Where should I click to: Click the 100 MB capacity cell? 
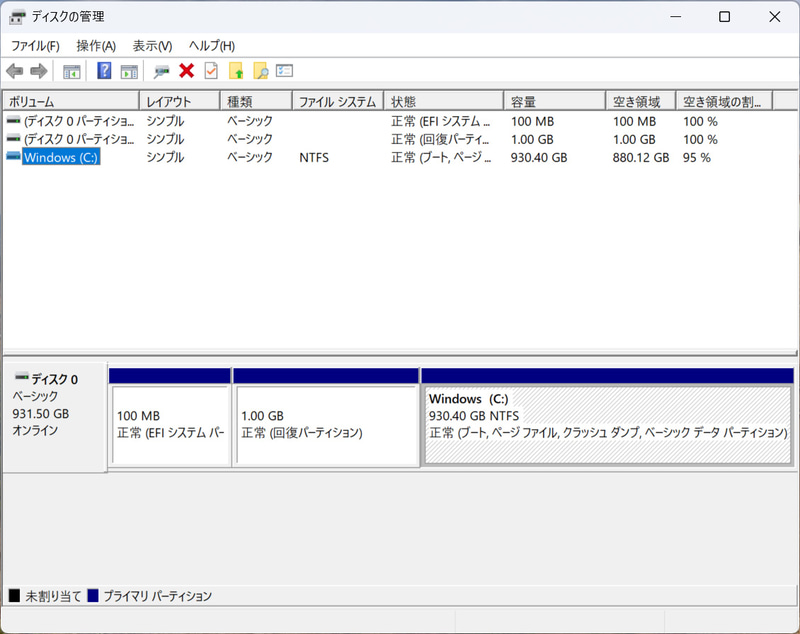532,121
